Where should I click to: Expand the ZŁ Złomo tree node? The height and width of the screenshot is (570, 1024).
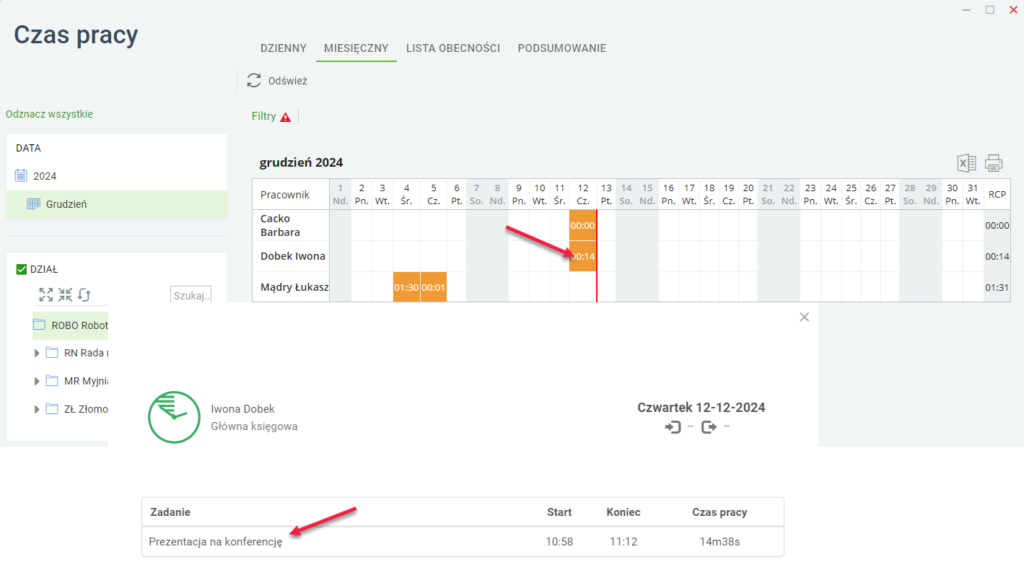[x=37, y=409]
